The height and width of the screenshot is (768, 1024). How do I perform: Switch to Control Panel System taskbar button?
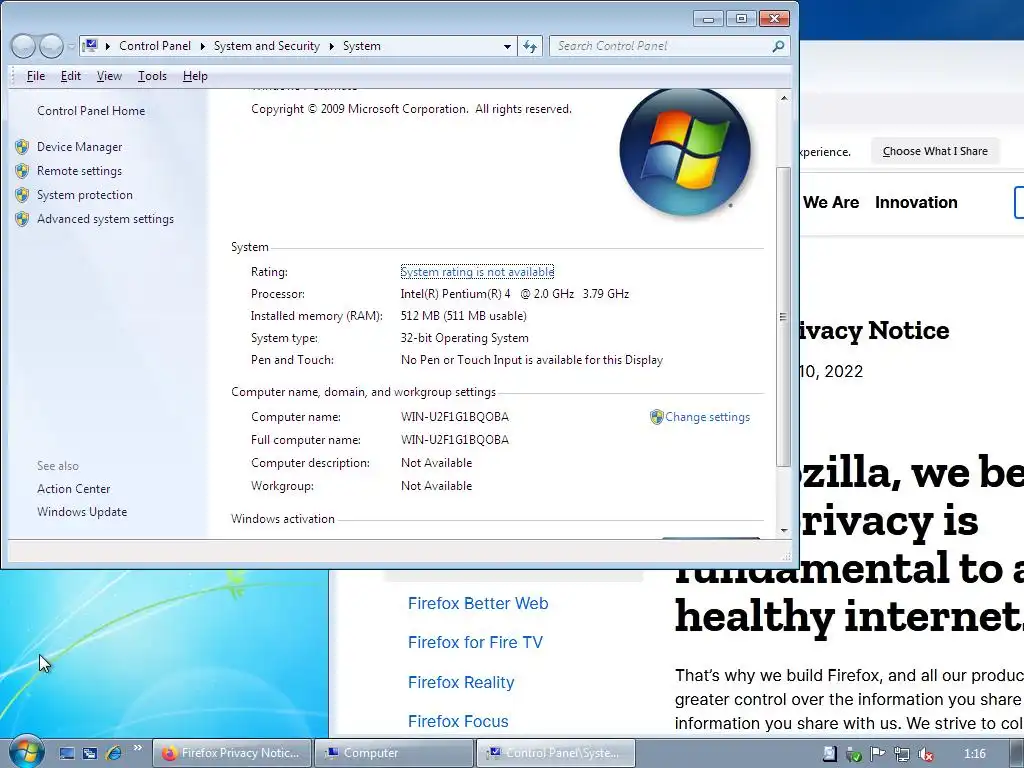click(555, 754)
